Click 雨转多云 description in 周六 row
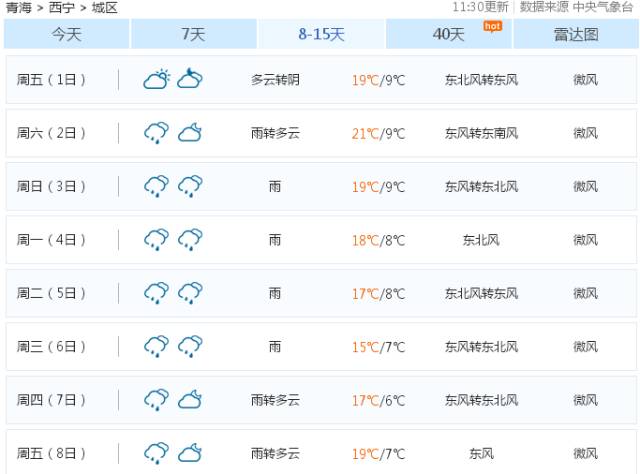 pos(276,133)
